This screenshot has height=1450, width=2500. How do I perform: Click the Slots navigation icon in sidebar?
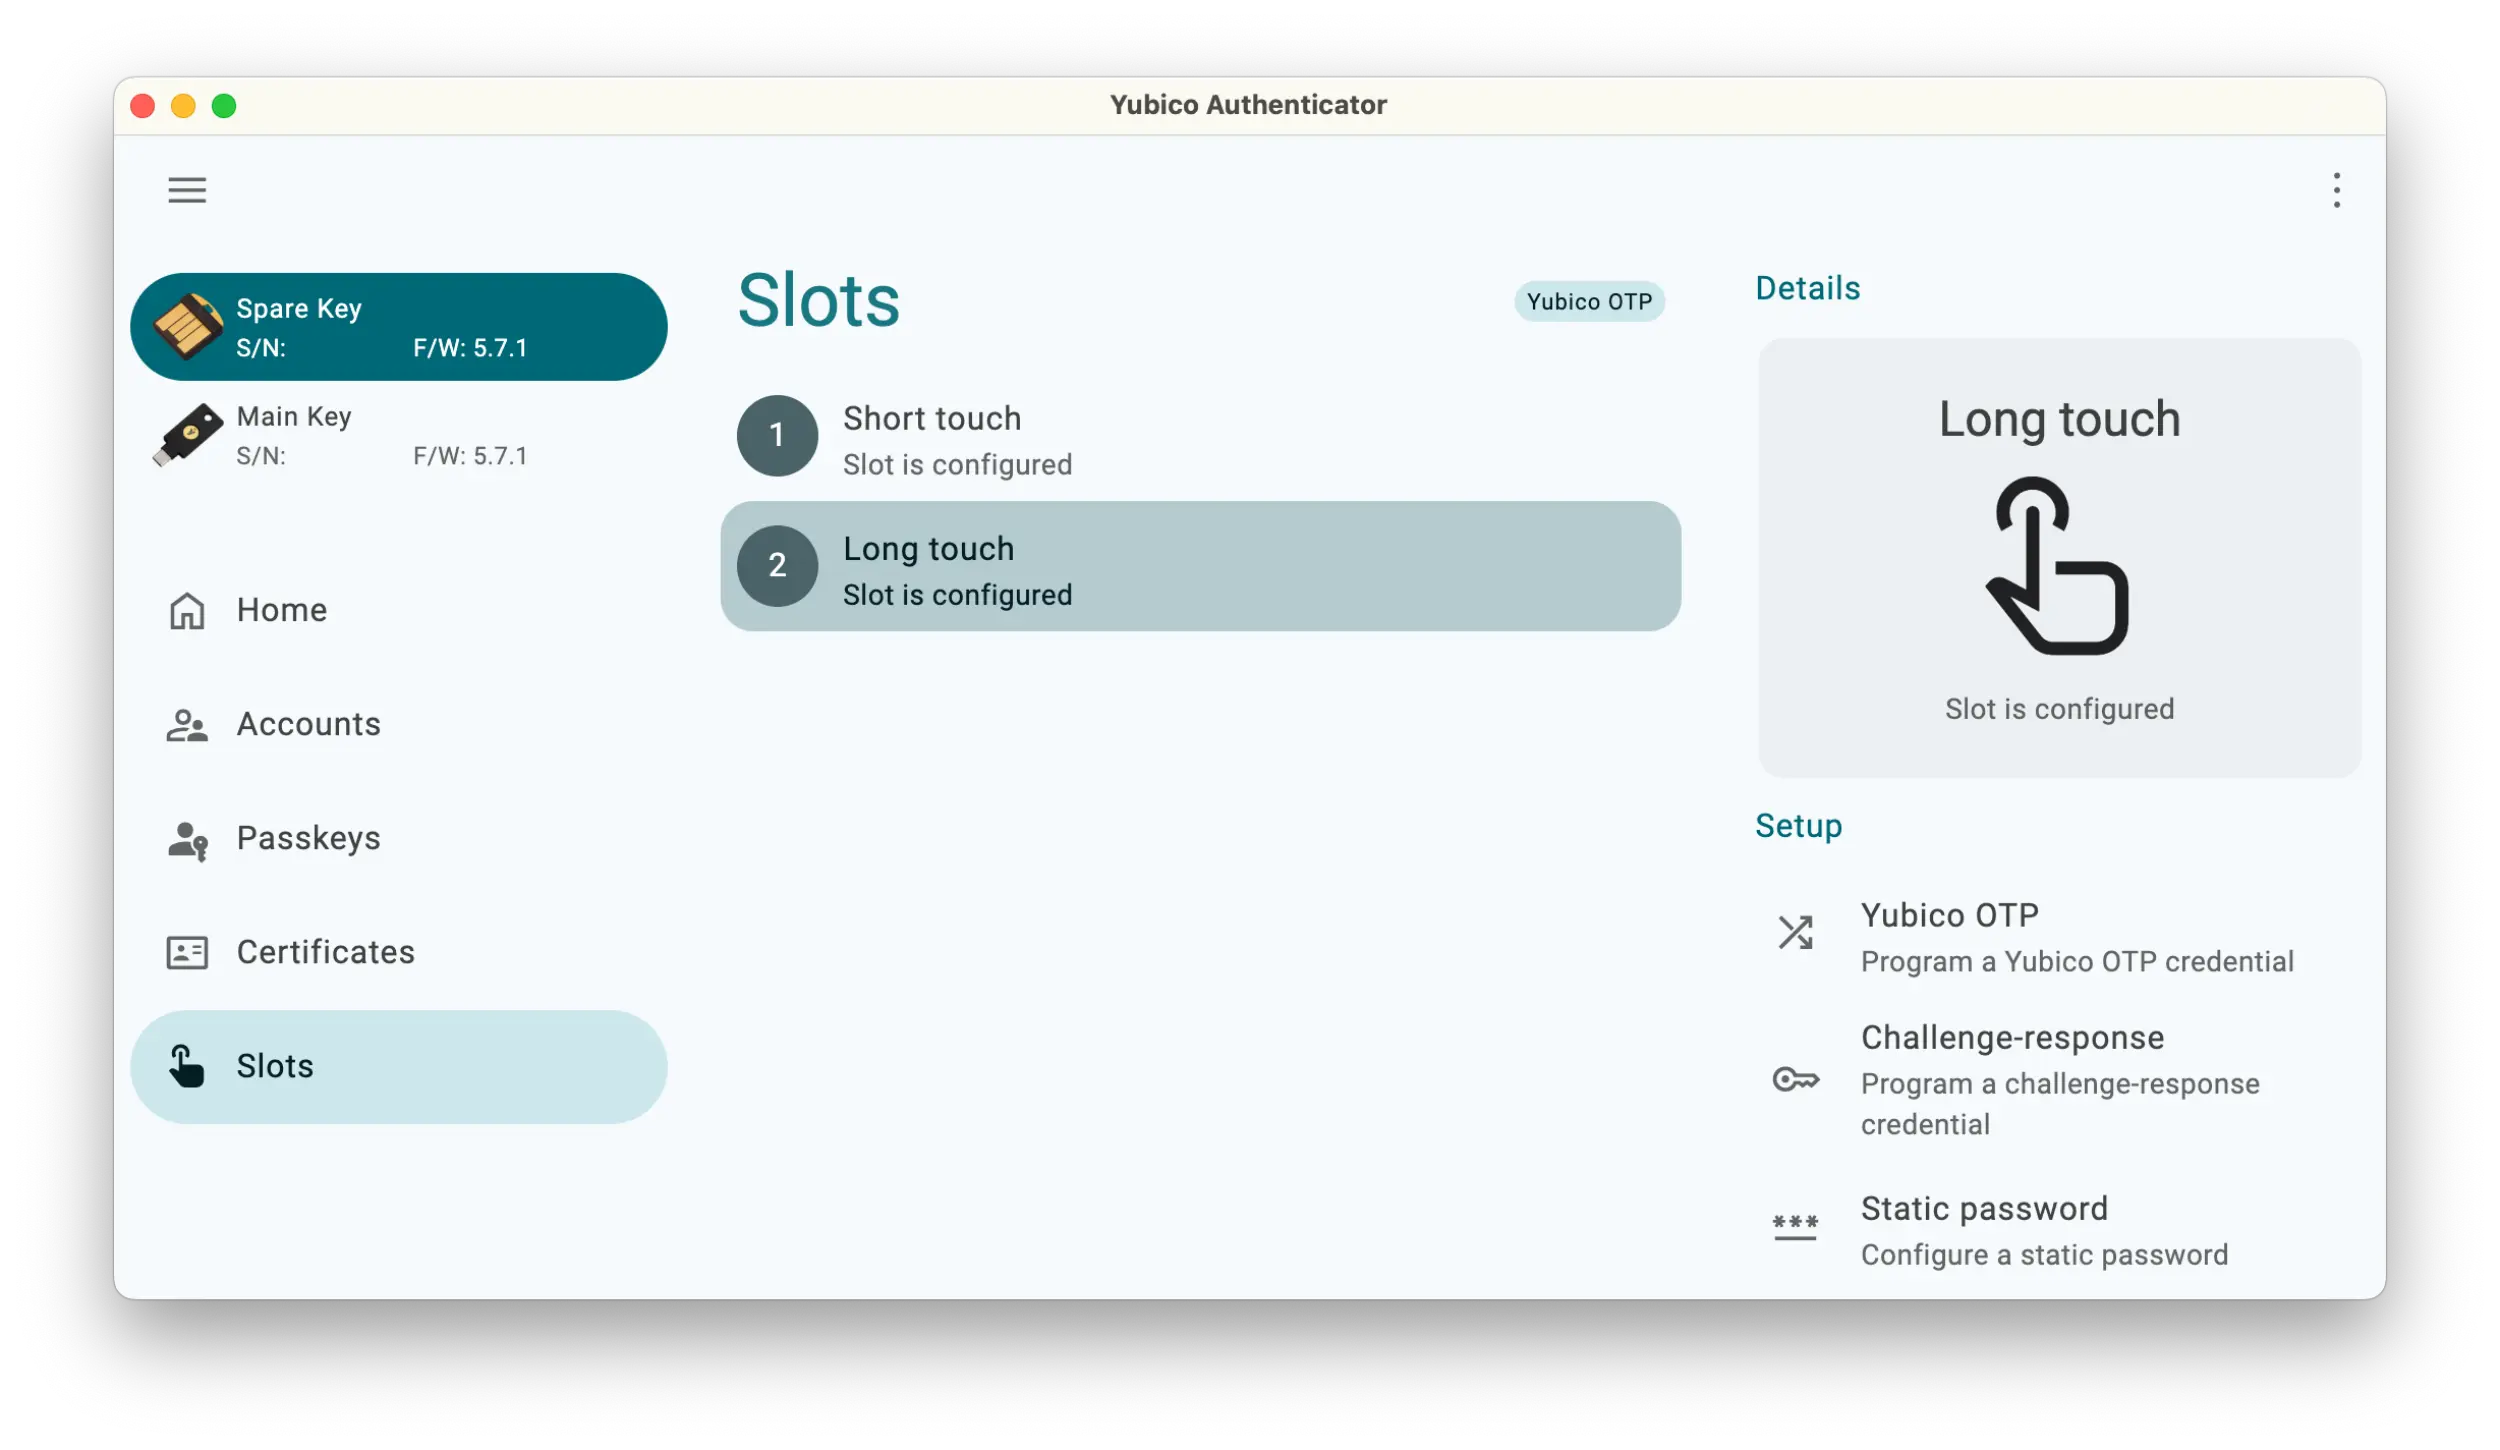point(183,1065)
